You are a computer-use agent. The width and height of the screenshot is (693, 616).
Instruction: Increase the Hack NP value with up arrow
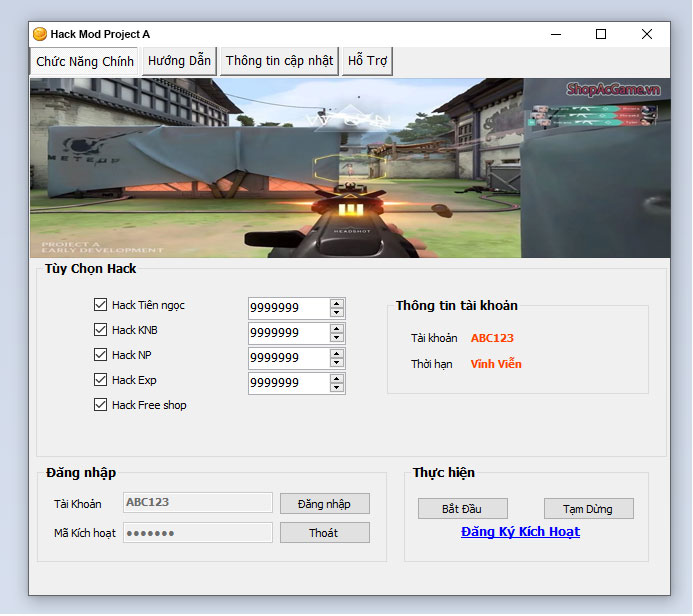click(x=337, y=354)
